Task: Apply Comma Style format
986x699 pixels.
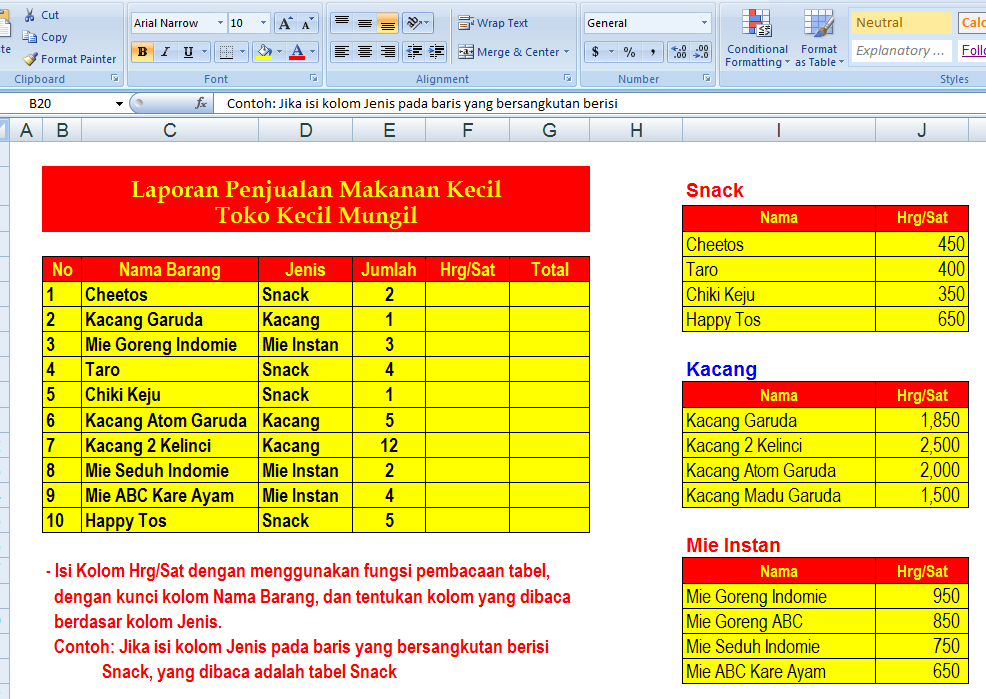Action: 653,52
